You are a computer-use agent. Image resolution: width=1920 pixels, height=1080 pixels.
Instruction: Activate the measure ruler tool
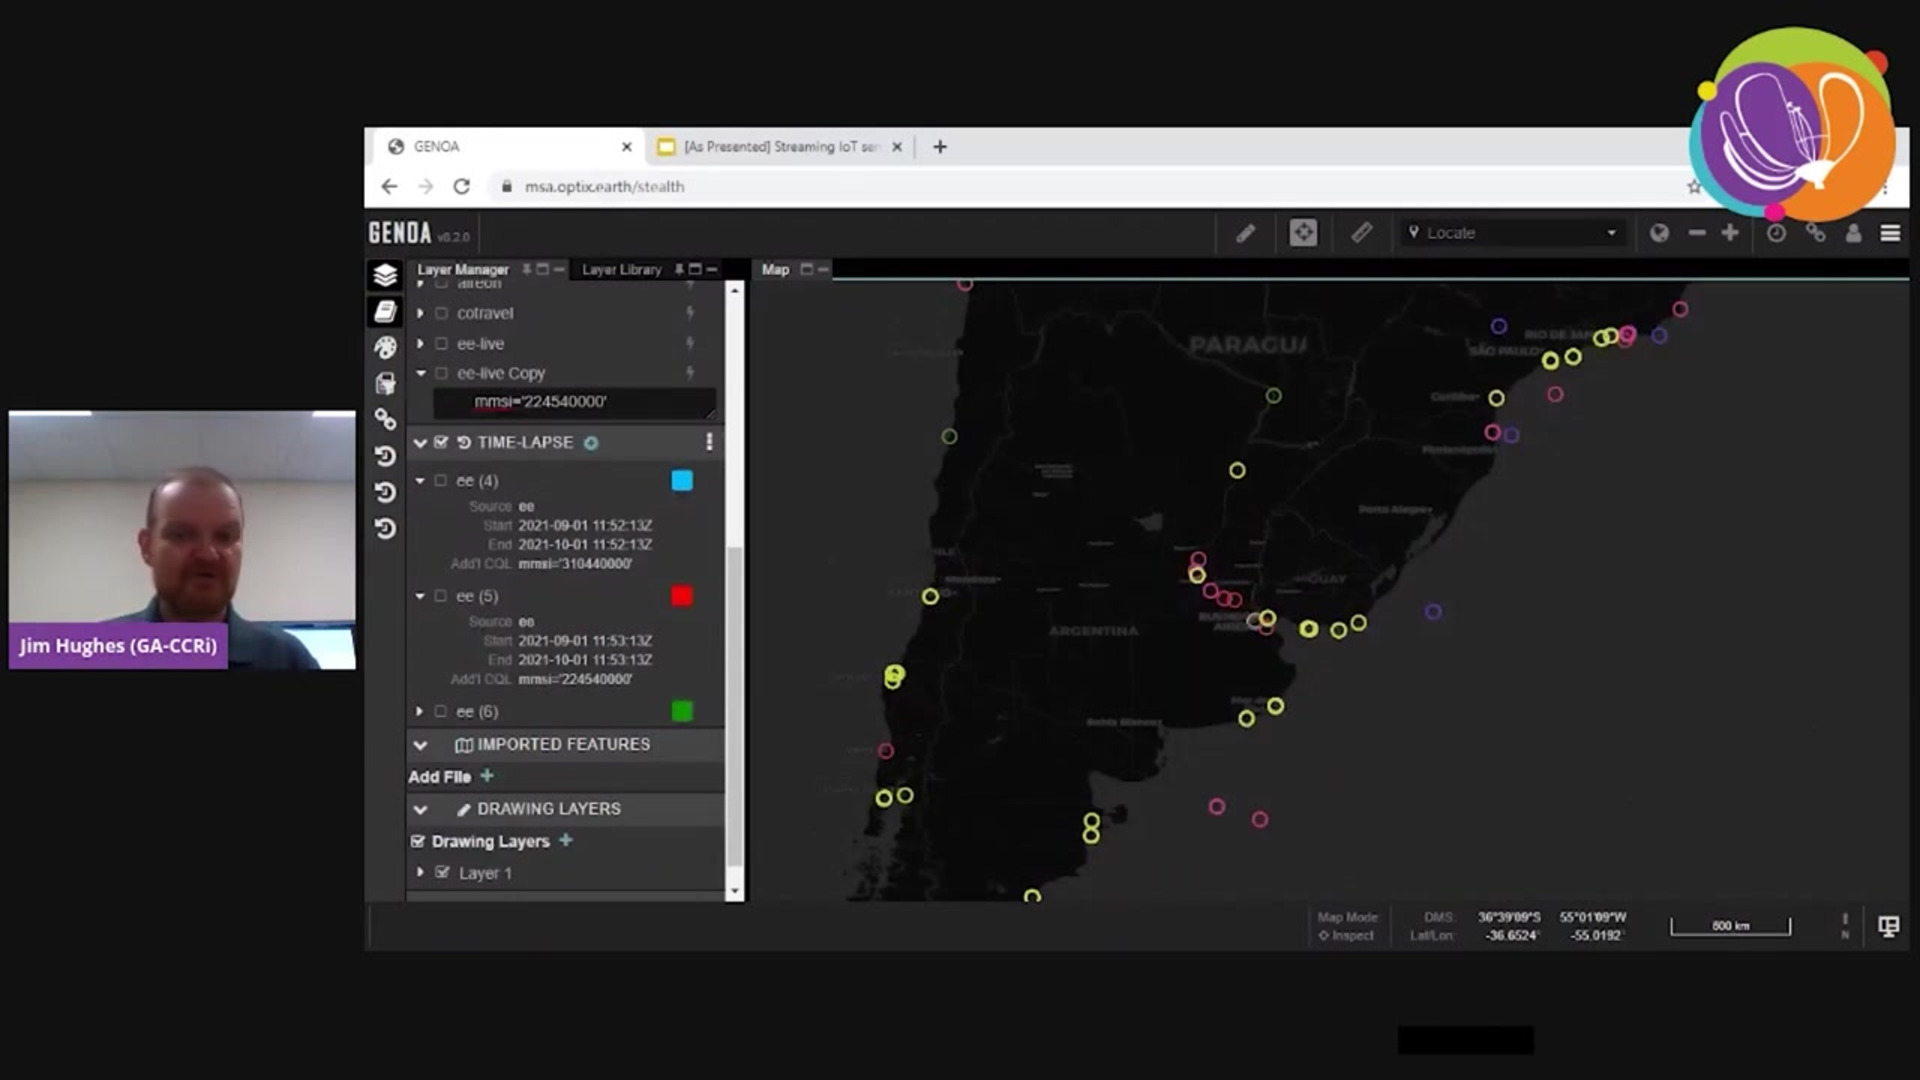1361,232
